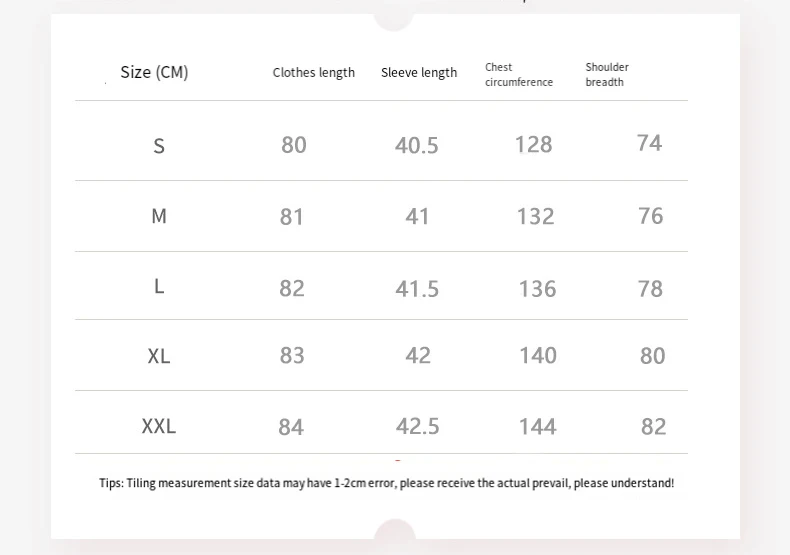Select chest circumference 128 for size S
This screenshot has width=790, height=555.
(x=534, y=145)
